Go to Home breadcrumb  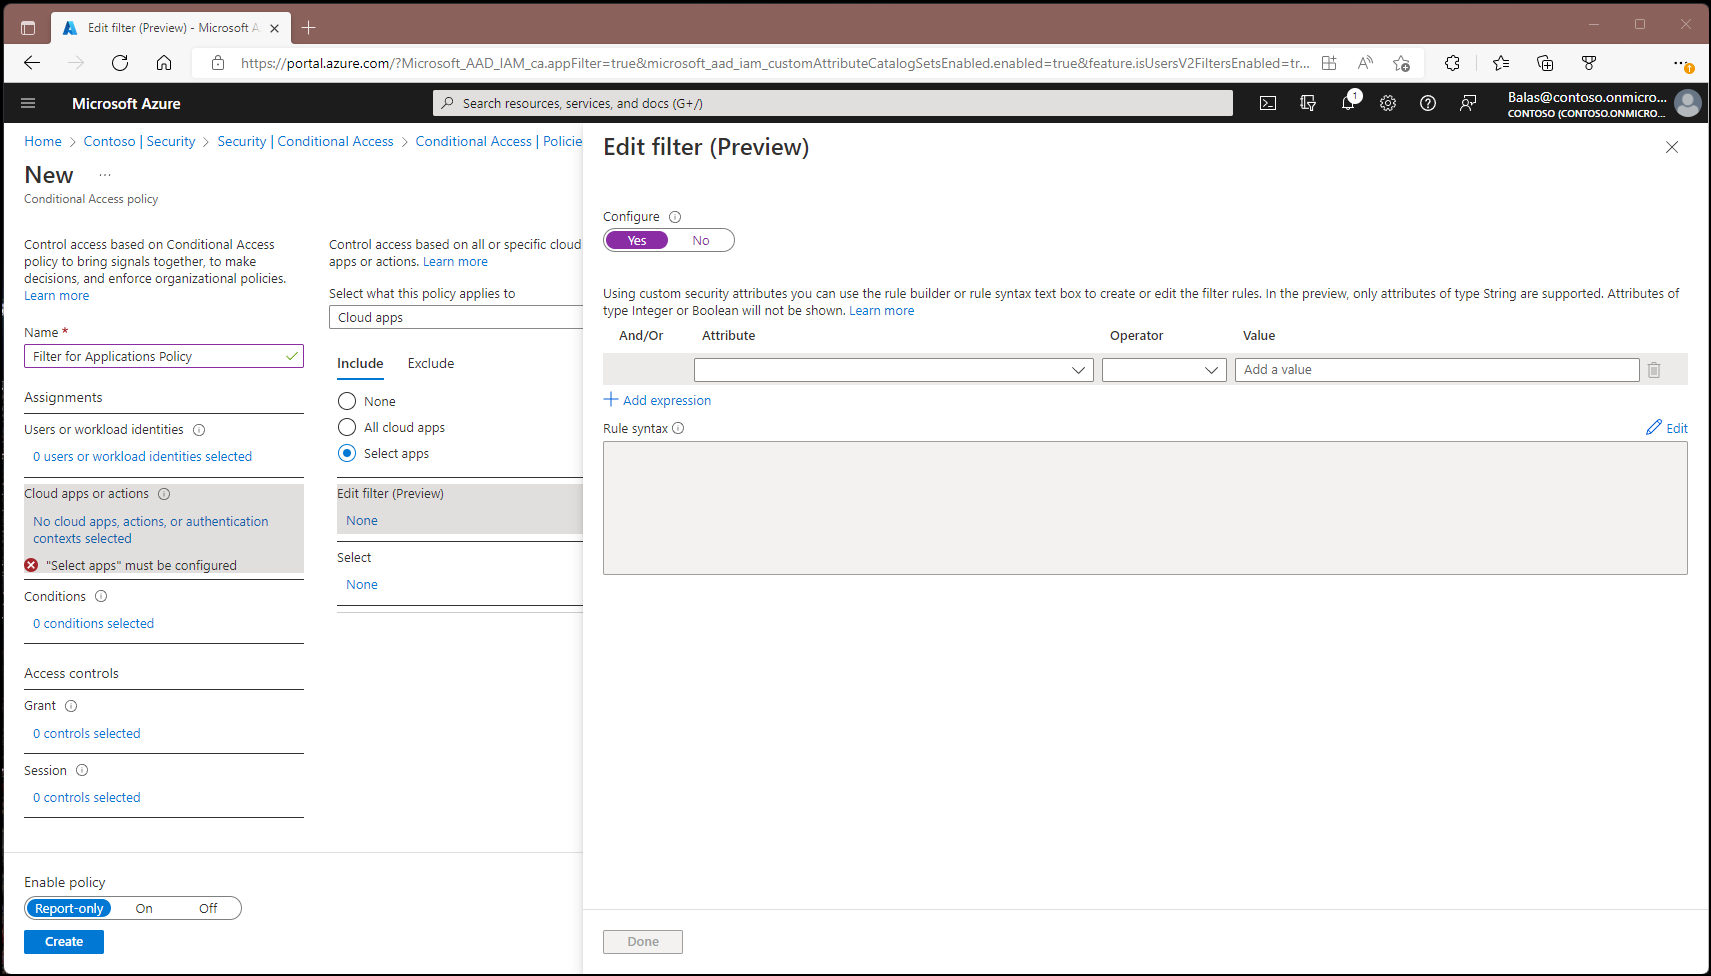(x=43, y=141)
